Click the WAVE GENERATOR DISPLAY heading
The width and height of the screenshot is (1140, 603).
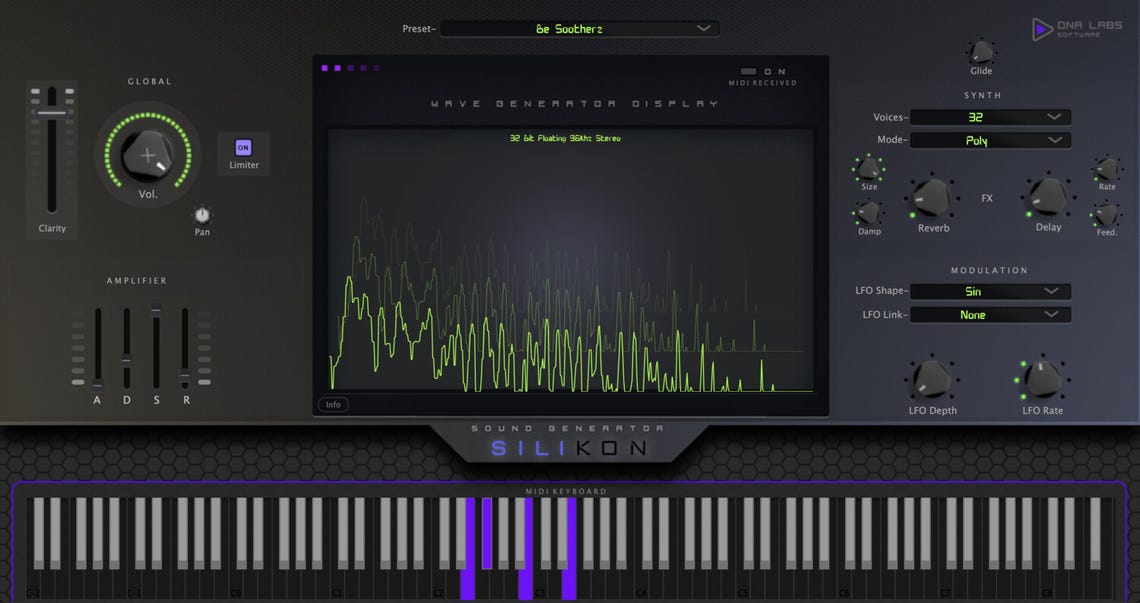tap(574, 104)
